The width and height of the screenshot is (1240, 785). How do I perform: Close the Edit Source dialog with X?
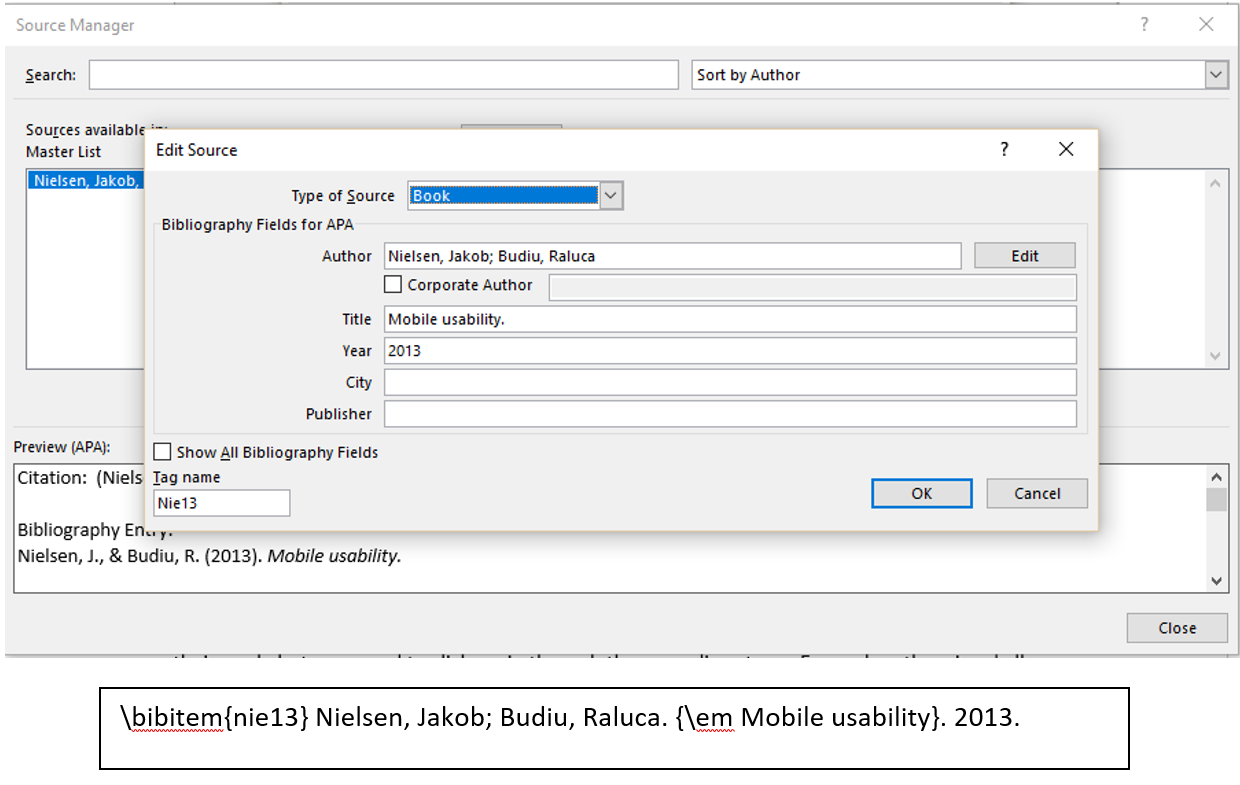[1066, 150]
